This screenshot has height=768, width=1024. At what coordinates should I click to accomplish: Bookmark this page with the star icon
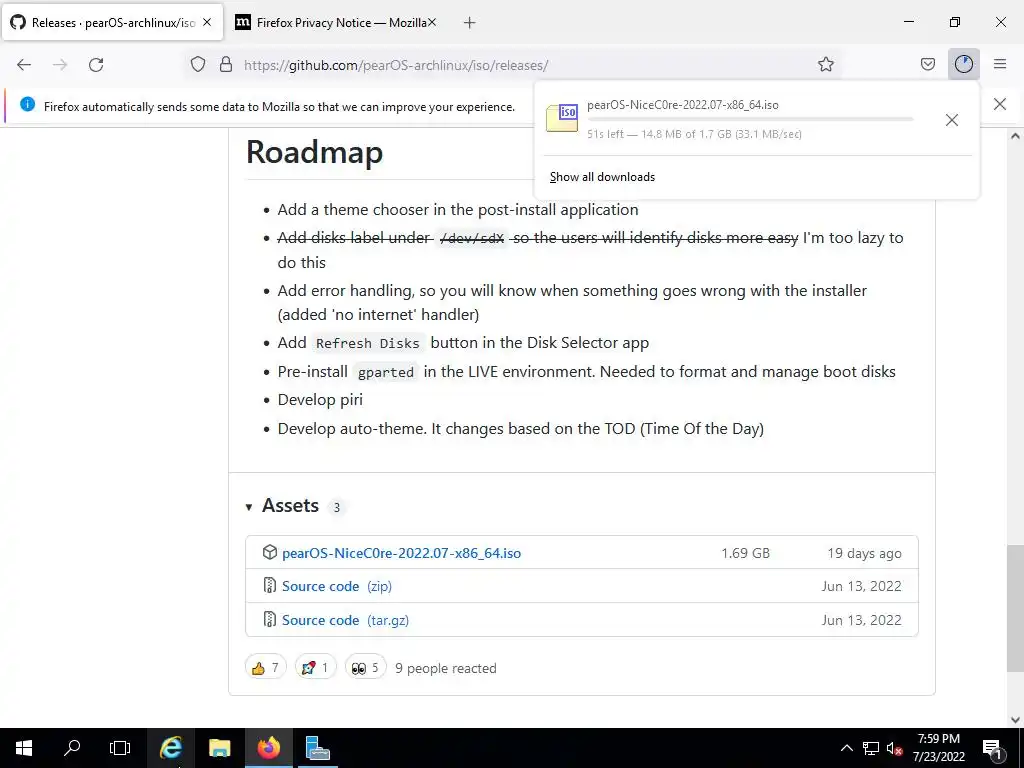pyautogui.click(x=825, y=64)
